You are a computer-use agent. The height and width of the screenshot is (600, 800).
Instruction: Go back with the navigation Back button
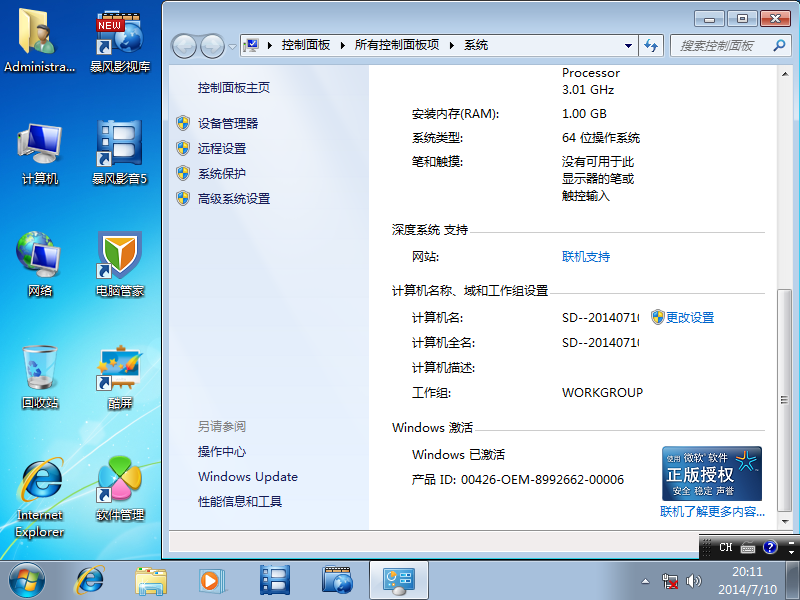coord(184,46)
